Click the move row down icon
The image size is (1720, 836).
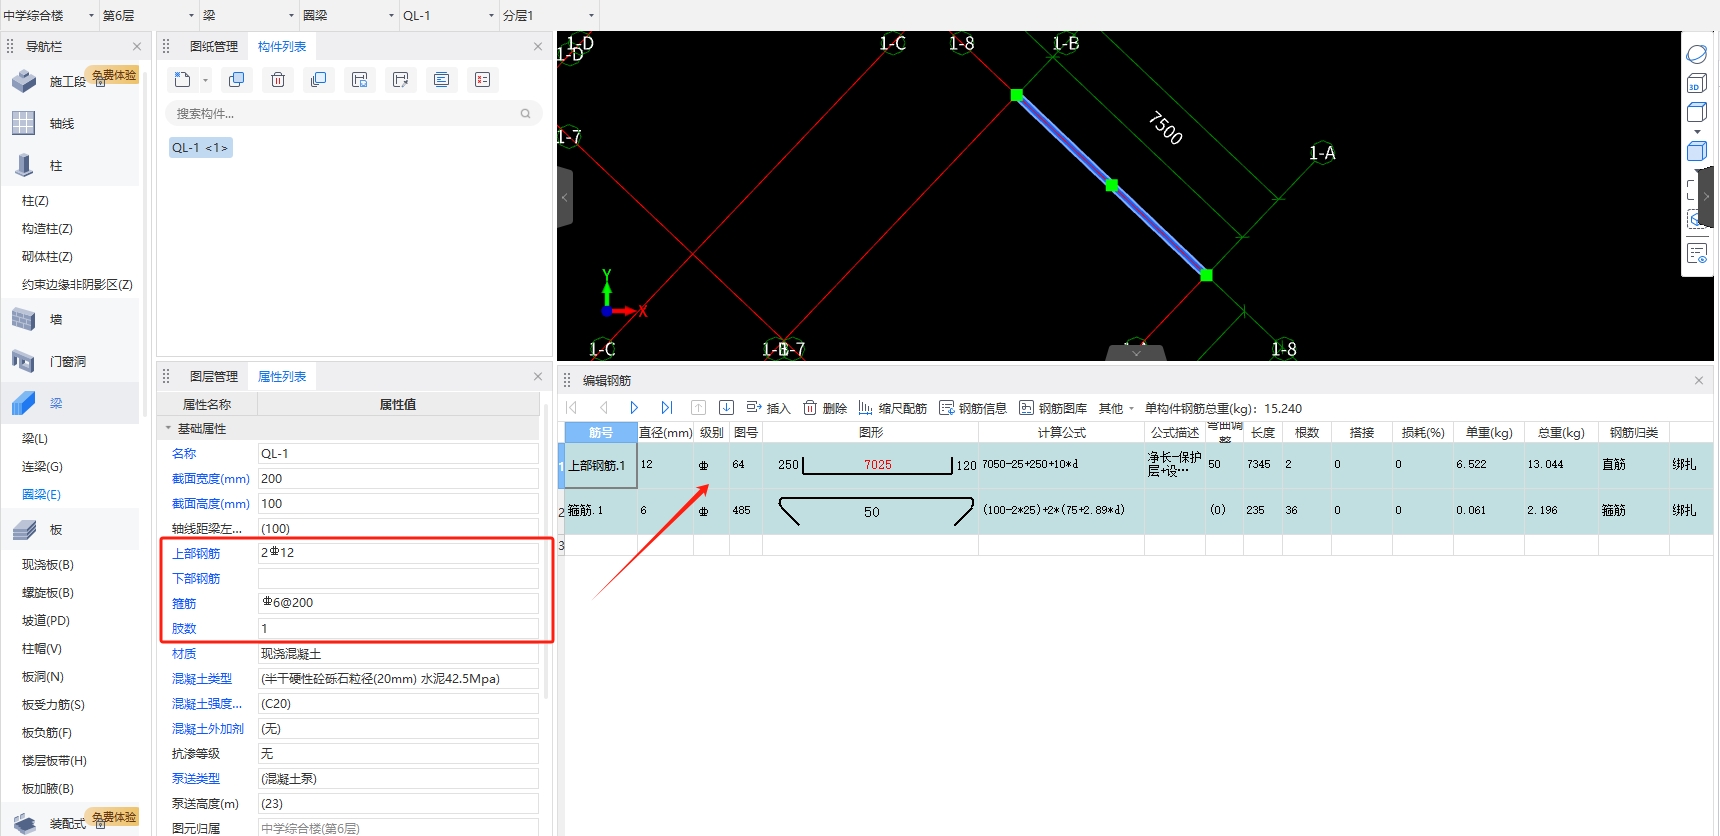pyautogui.click(x=727, y=408)
